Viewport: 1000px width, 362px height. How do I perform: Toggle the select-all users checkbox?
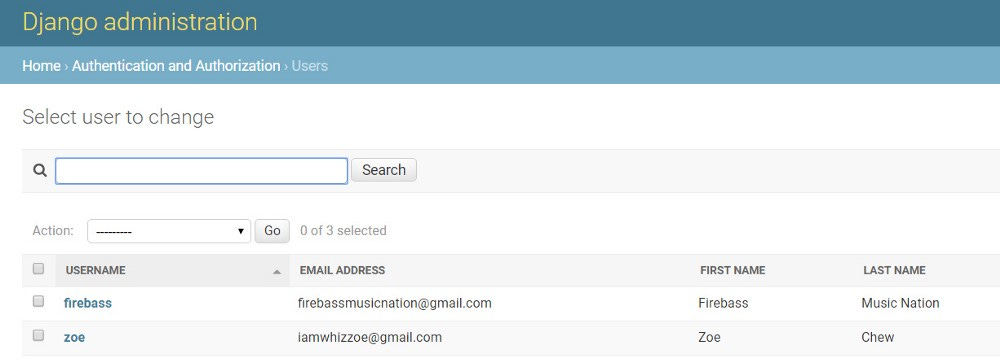(38, 269)
